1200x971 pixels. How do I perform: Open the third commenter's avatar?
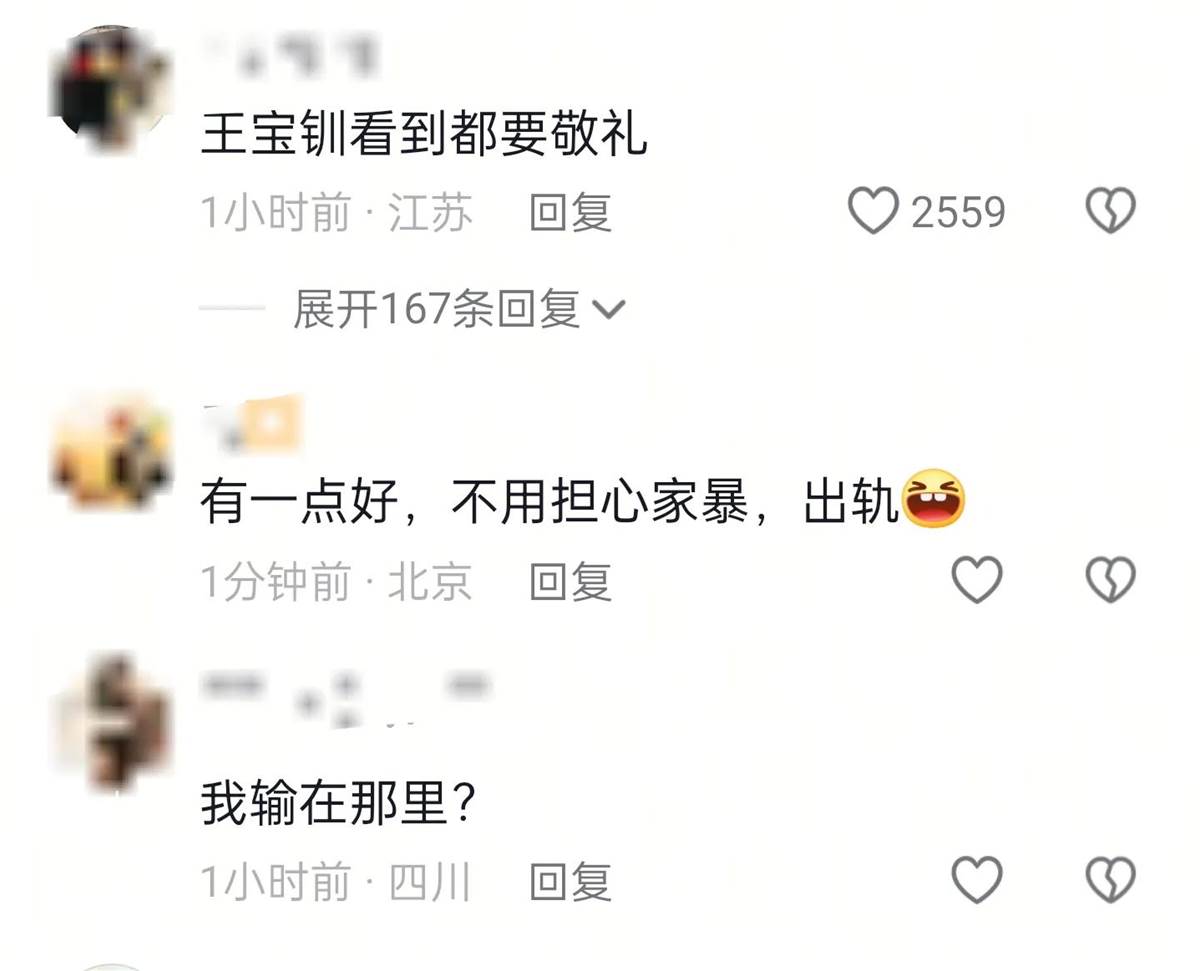click(x=112, y=722)
